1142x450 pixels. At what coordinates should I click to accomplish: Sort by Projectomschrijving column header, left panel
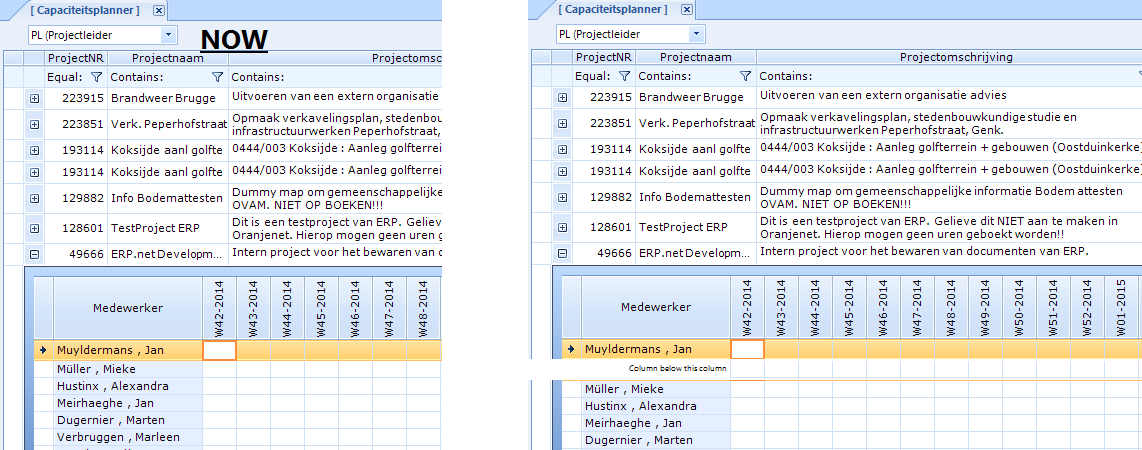pos(336,58)
